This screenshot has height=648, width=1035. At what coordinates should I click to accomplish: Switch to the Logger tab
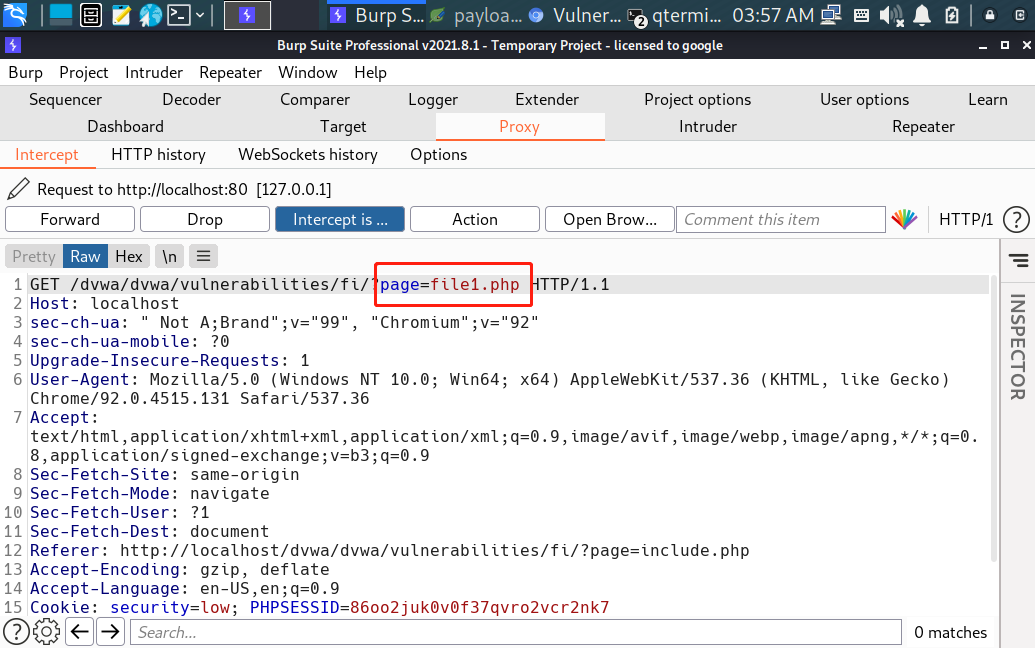tap(433, 100)
